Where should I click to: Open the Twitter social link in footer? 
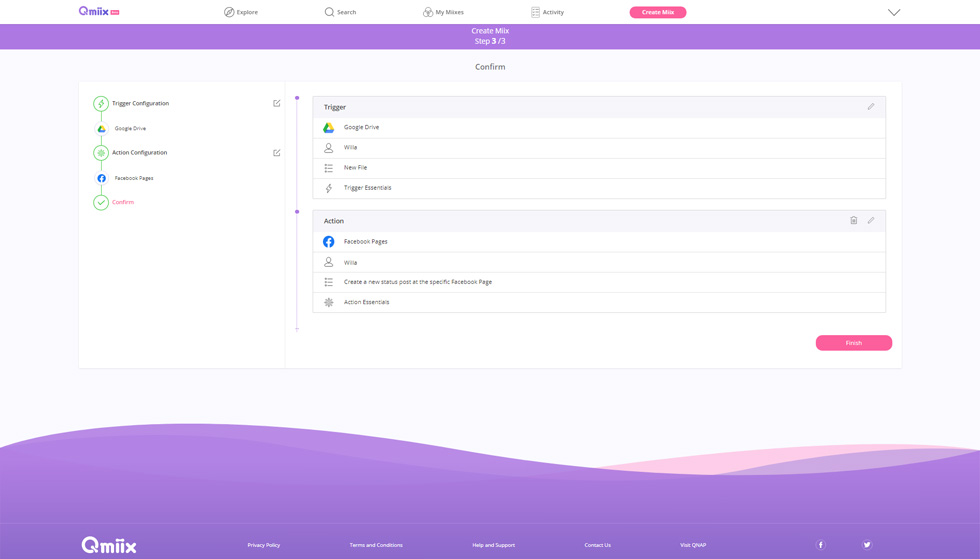click(867, 545)
